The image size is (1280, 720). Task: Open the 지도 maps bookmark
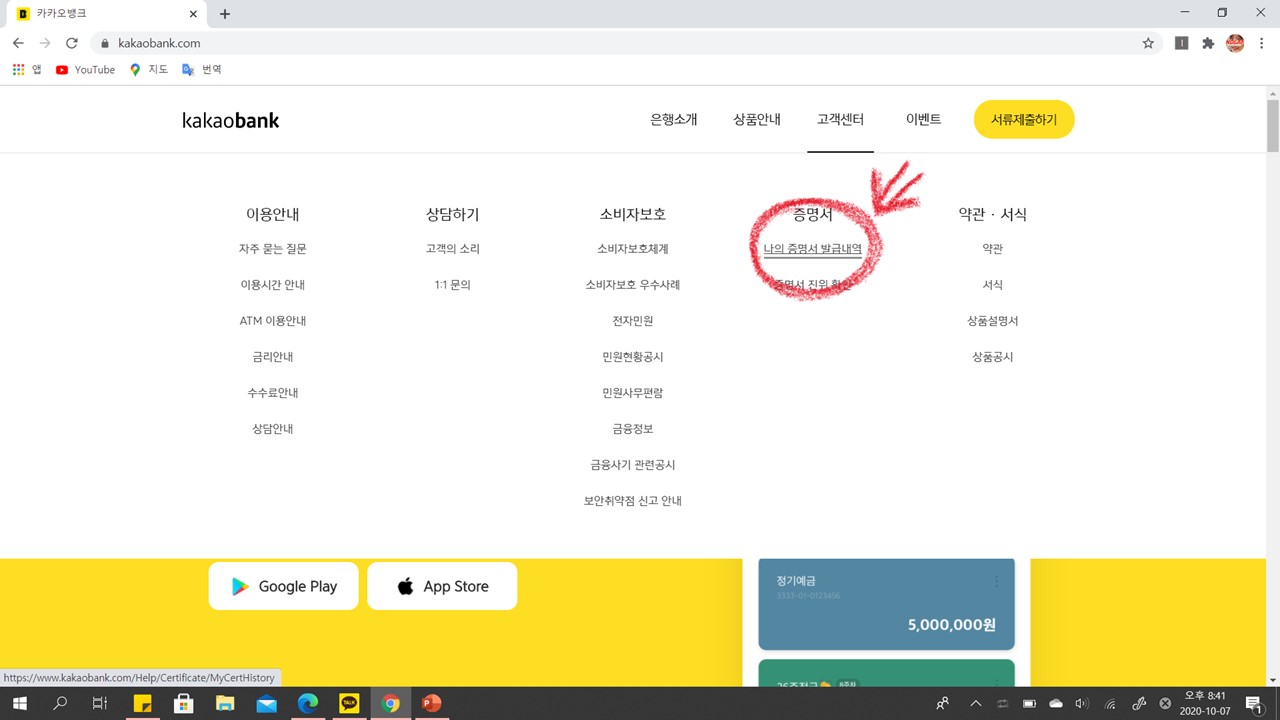[149, 70]
